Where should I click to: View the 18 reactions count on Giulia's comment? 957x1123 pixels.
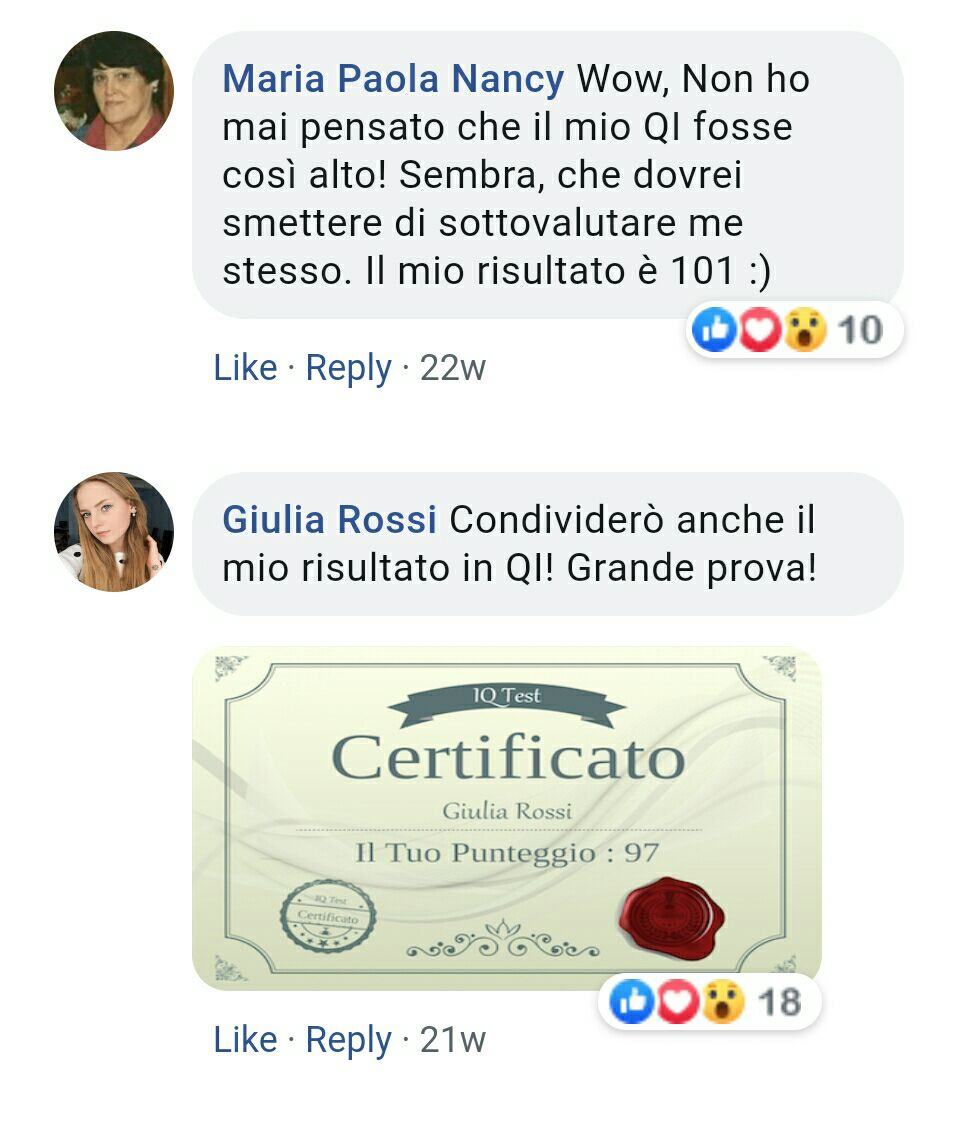(779, 1002)
